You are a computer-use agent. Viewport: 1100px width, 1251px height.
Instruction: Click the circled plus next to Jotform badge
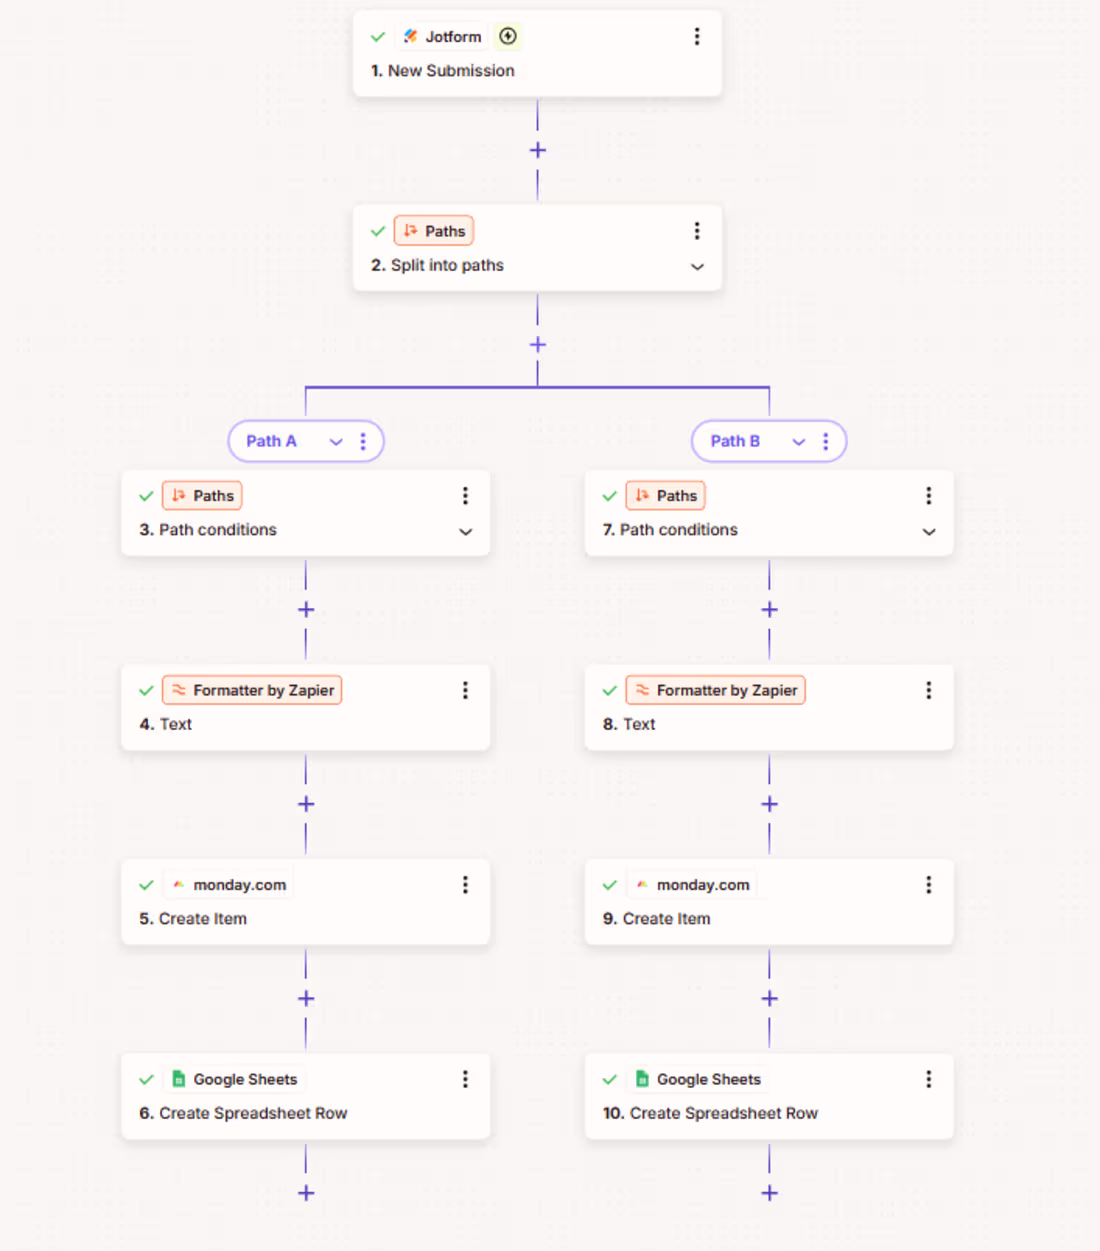coord(508,36)
